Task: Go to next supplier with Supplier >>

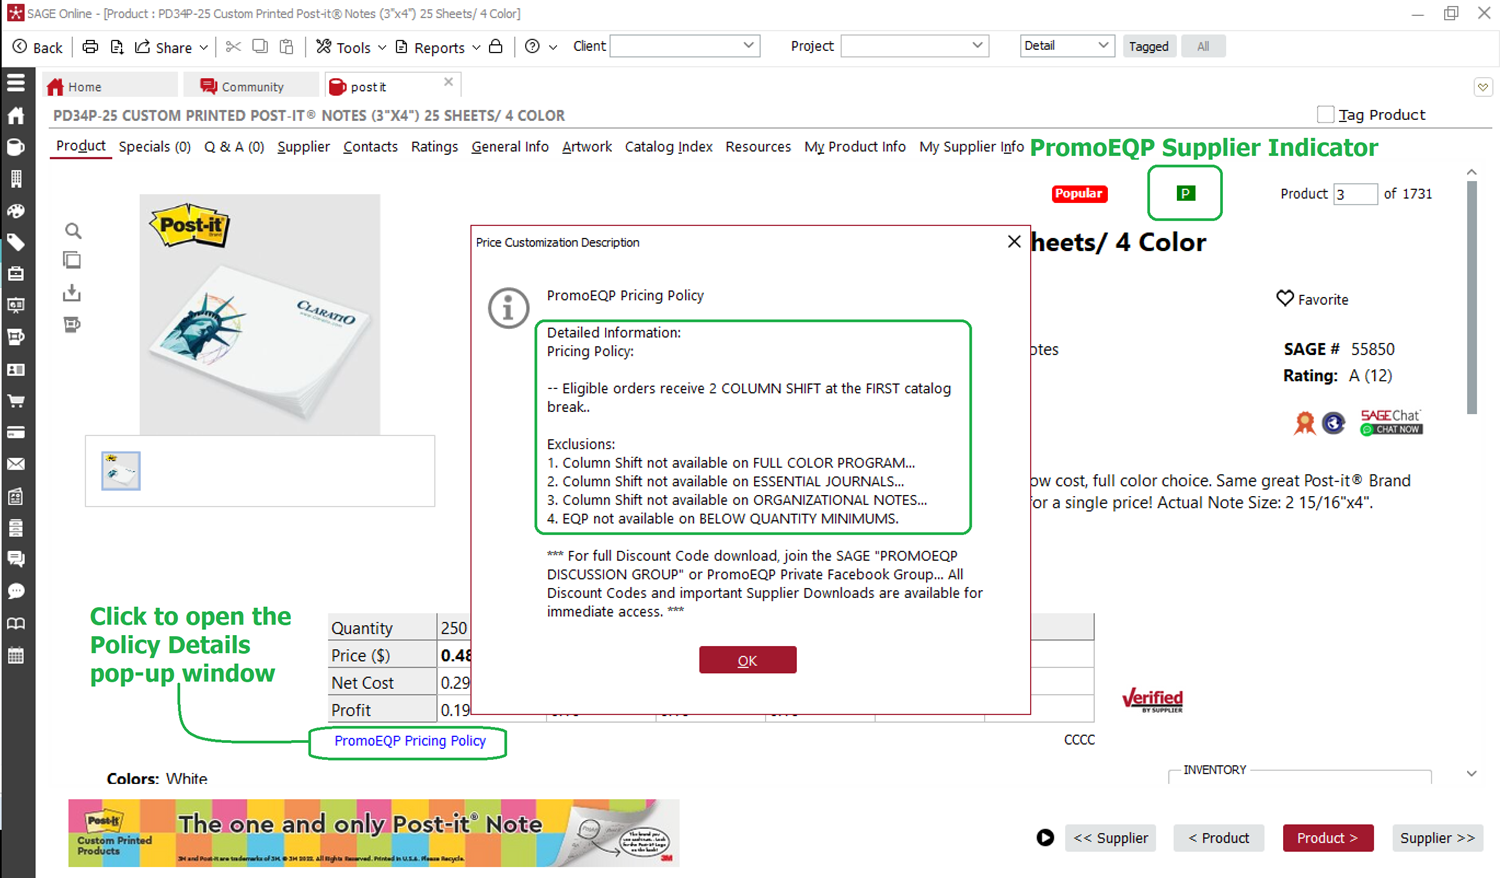Action: [1437, 838]
